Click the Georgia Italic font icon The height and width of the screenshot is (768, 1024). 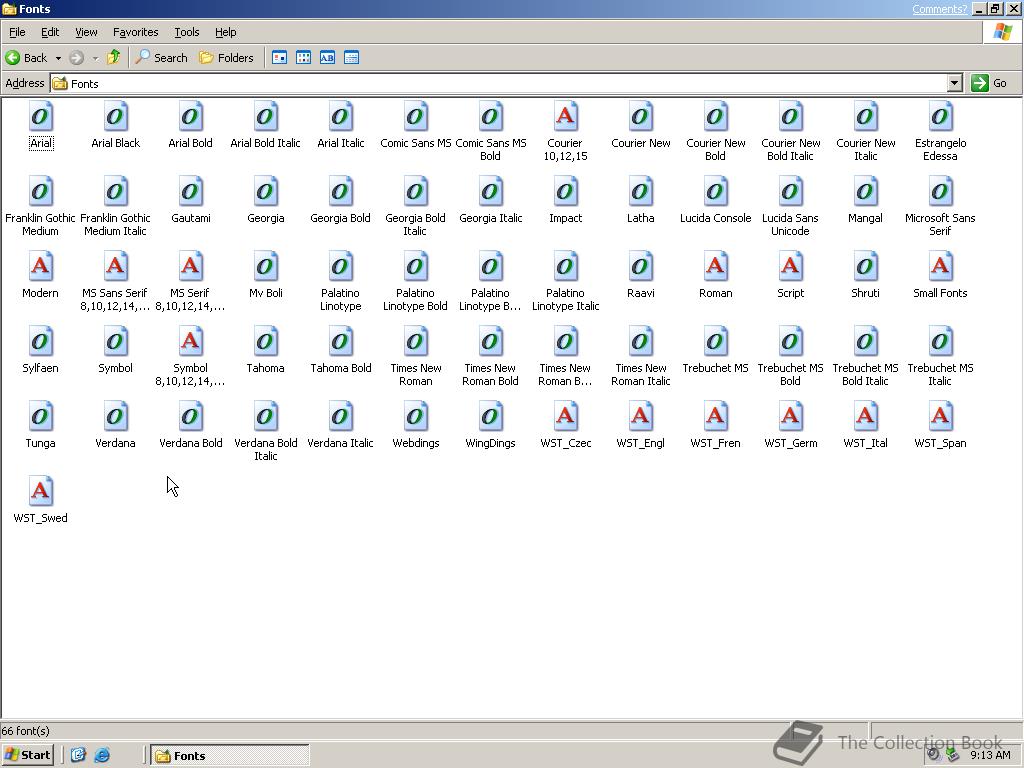(490, 191)
